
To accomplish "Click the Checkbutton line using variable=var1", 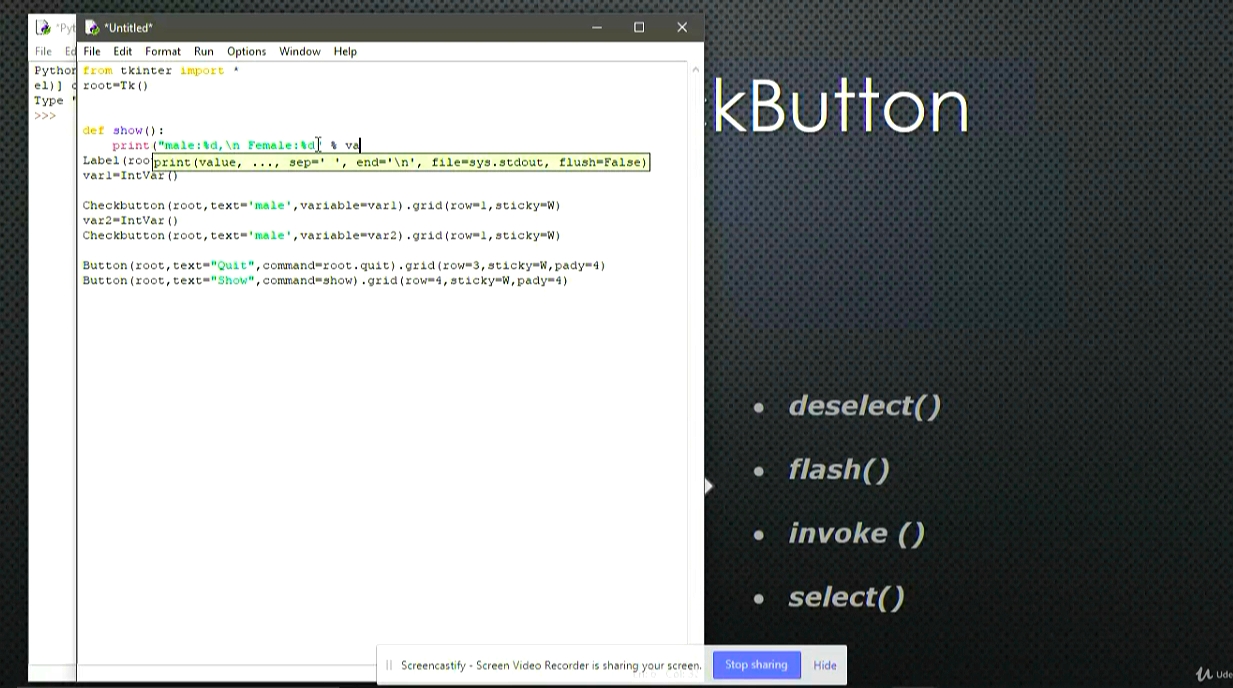I will click(x=321, y=206).
